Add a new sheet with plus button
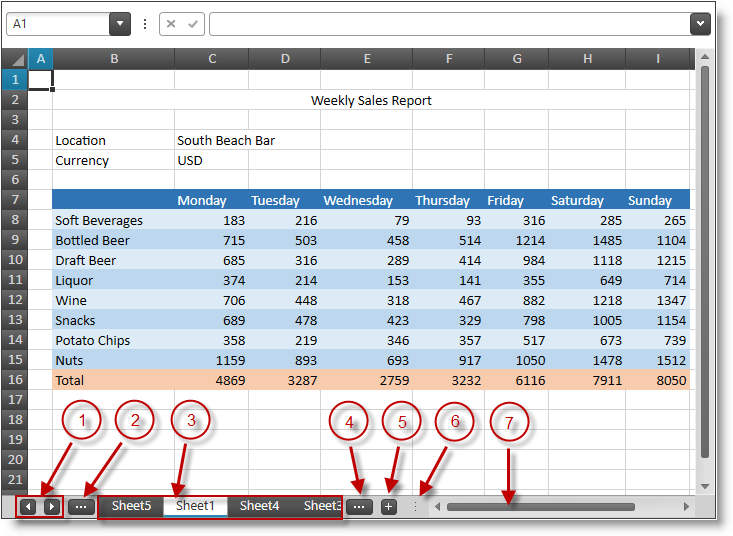Screen dimensions: 733x536 click(389, 507)
